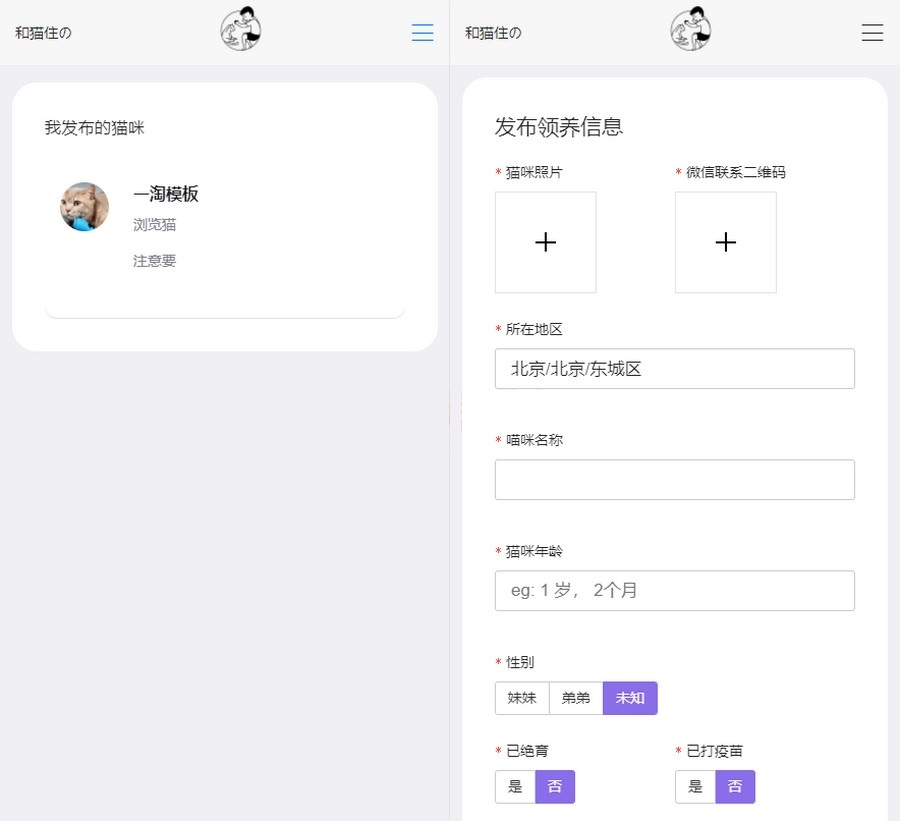Click the 已绝育 label
The height and width of the screenshot is (821, 900).
pyautogui.click(x=527, y=751)
